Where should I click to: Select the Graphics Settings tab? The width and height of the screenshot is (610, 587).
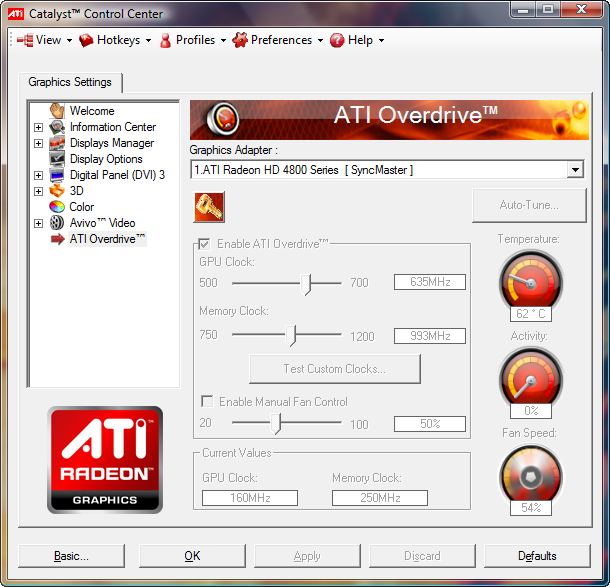(70, 82)
